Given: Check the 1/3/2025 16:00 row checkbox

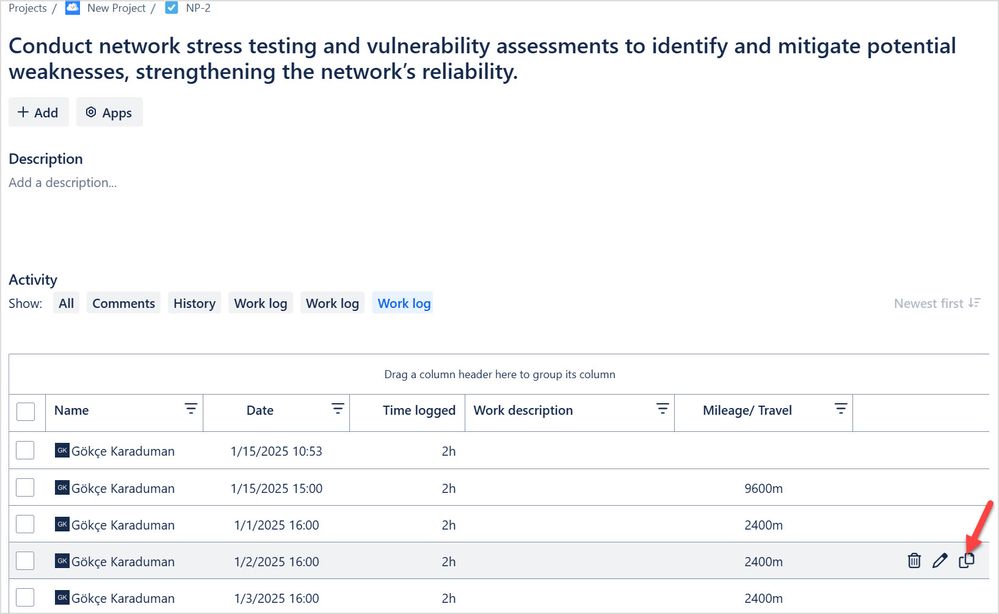Looking at the screenshot, I should (x=25, y=597).
